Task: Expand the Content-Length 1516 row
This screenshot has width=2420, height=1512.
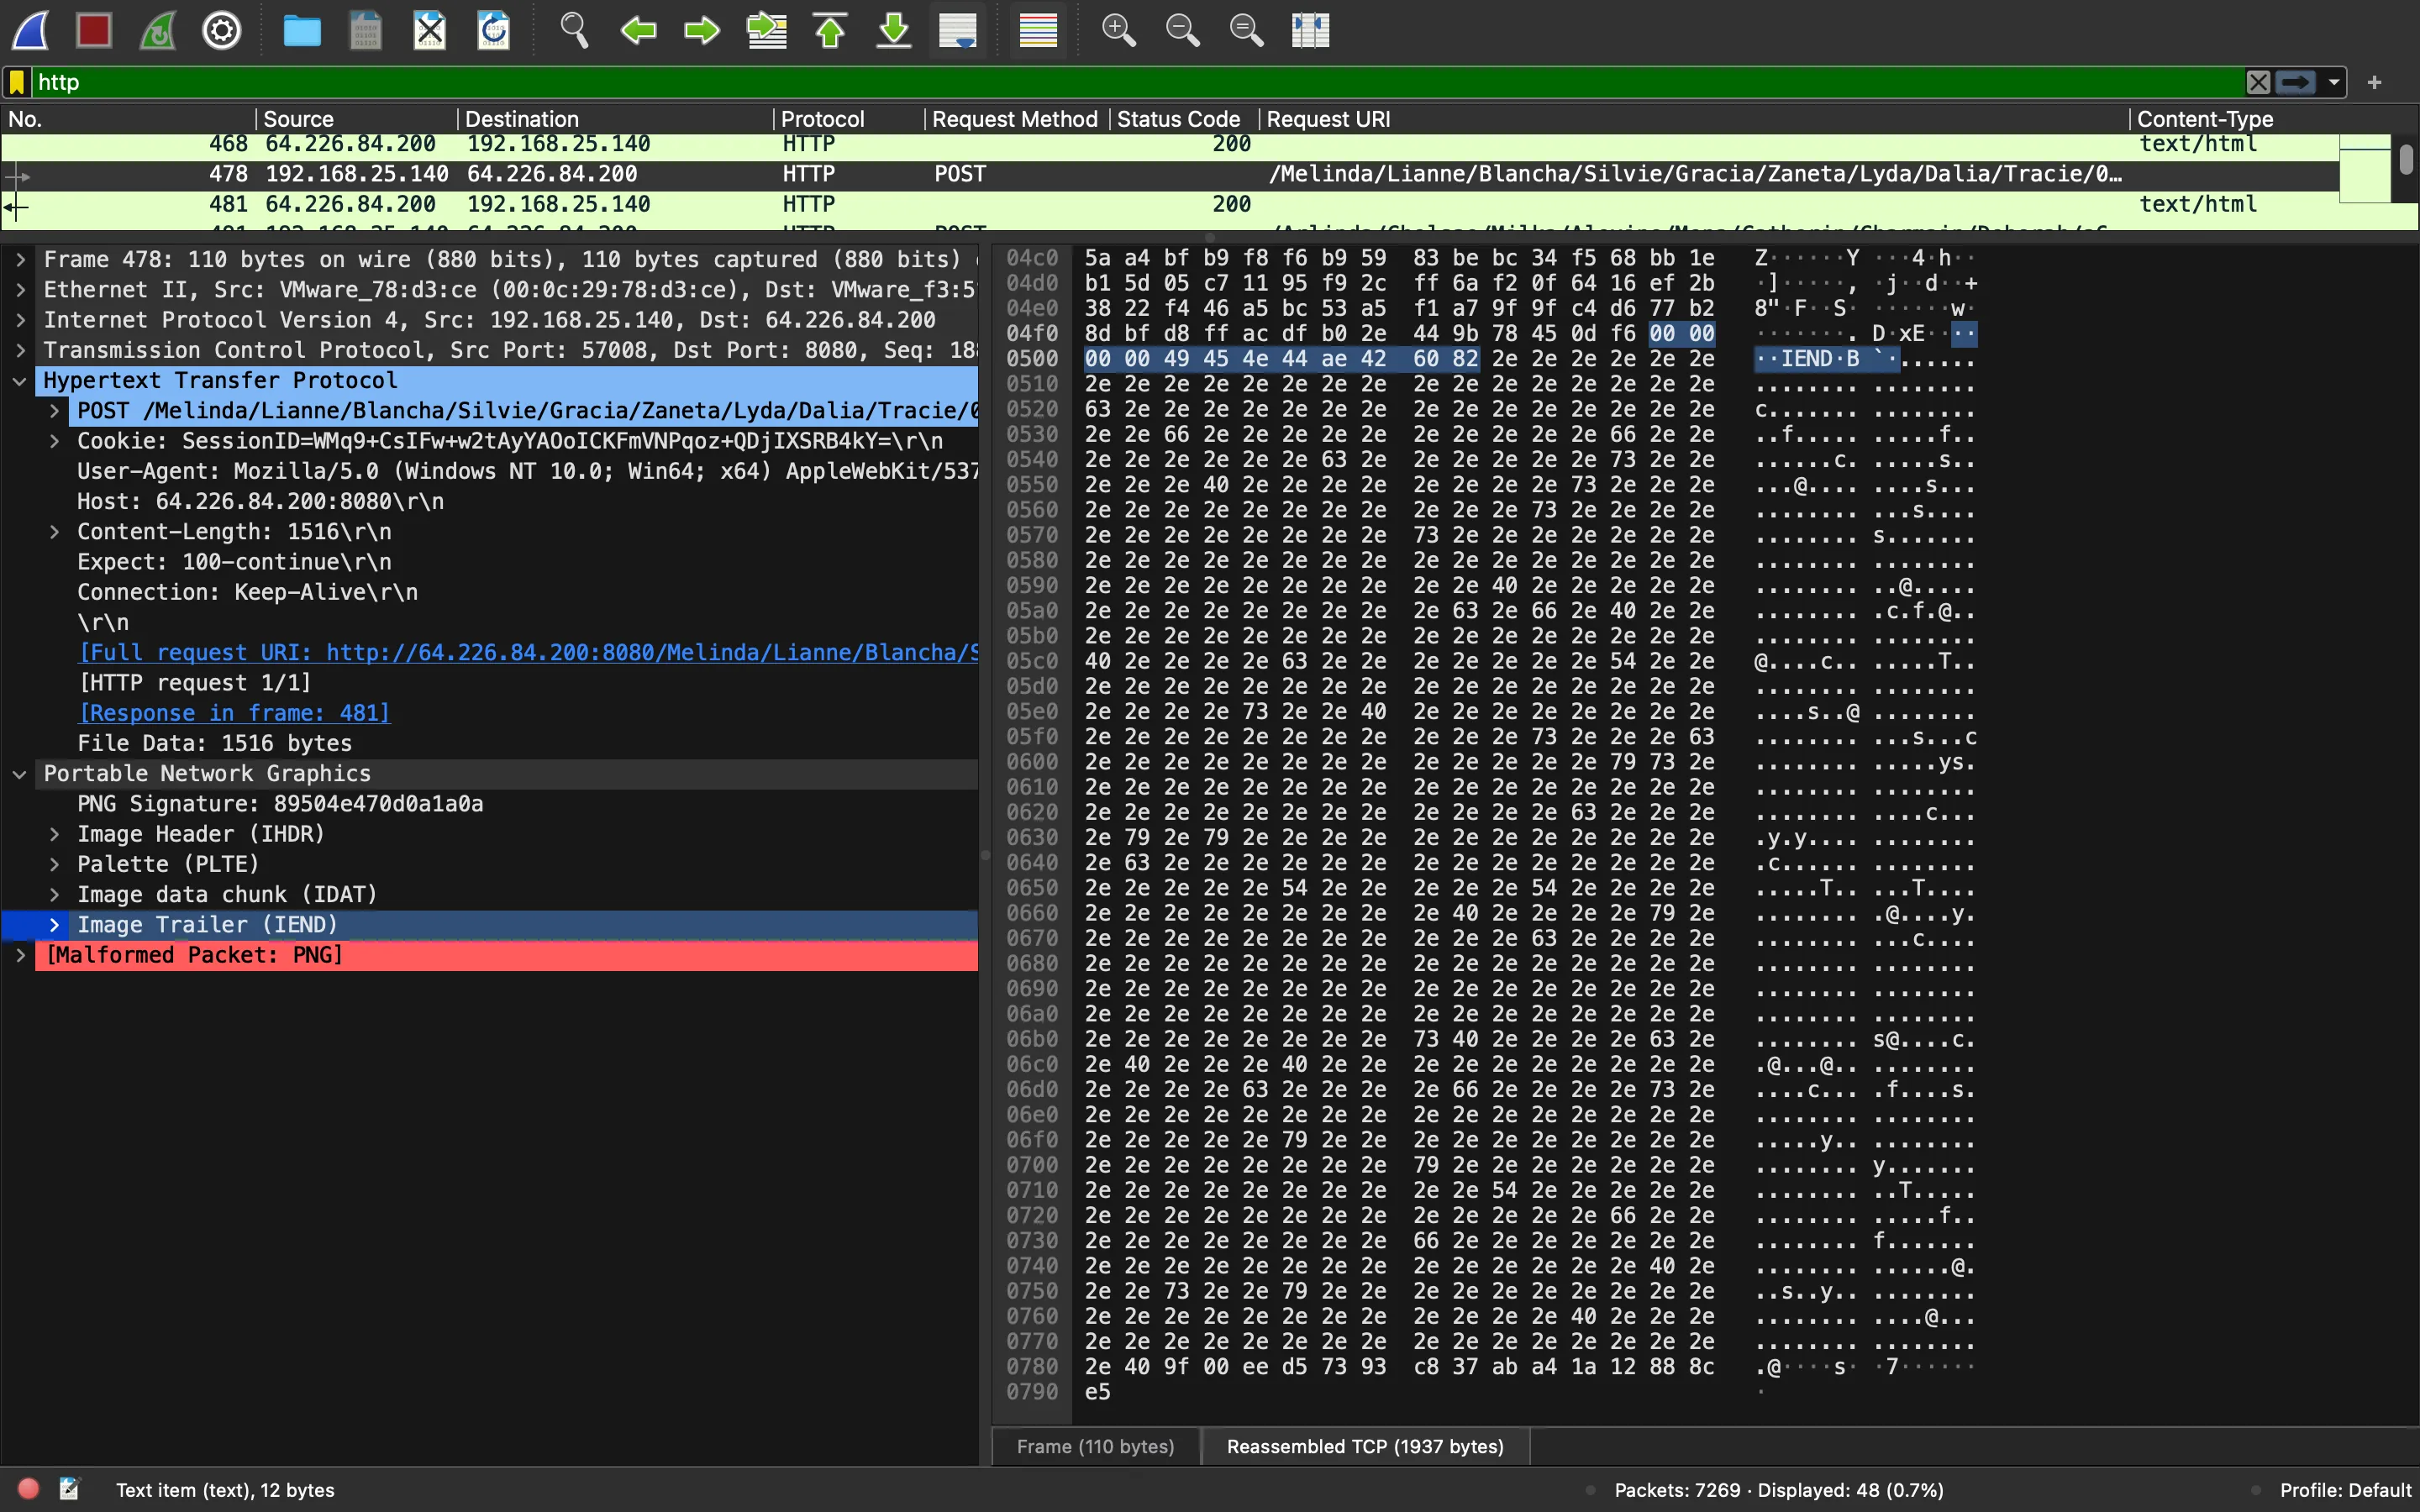Action: coord(54,532)
